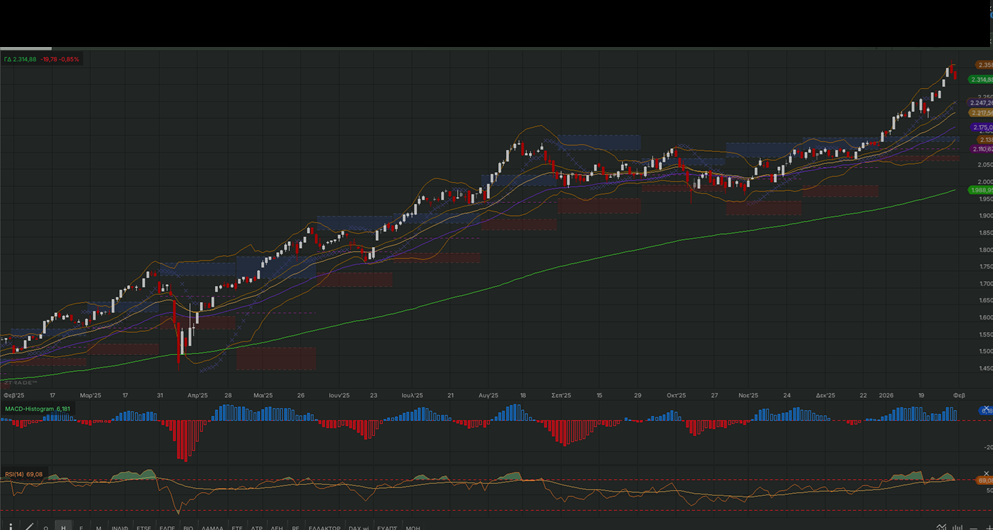This screenshot has width=993, height=530.
Task: Click the green 1.988,95 moving average tag
Action: tap(980, 190)
